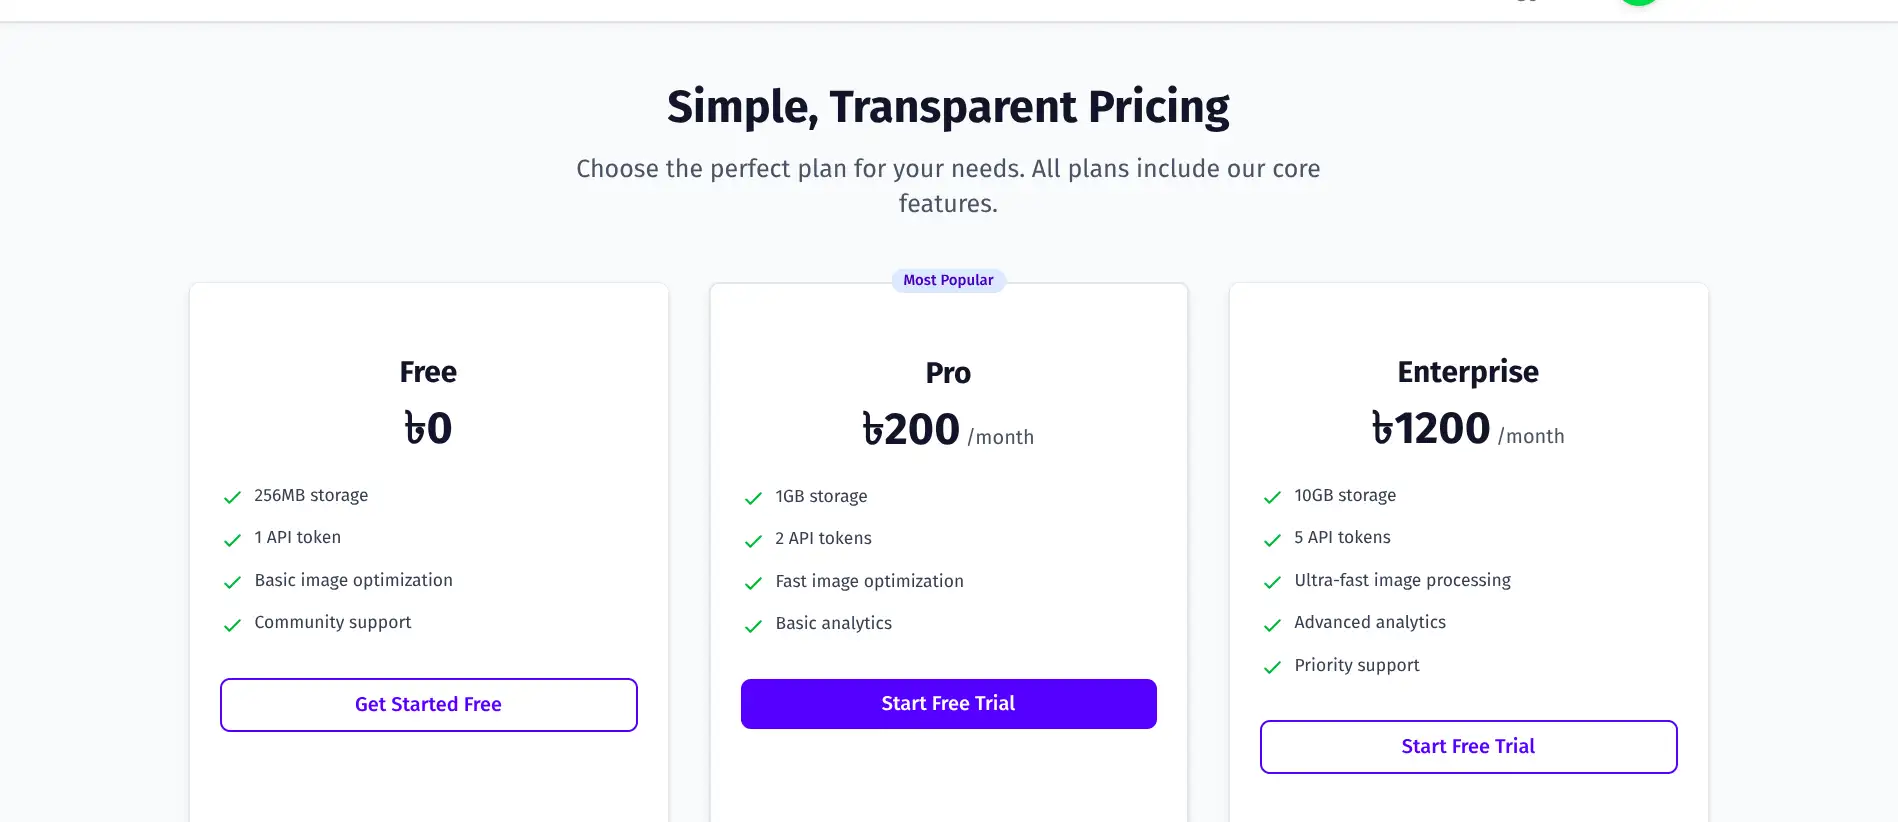Click the checkmark beside Priority support
This screenshot has height=822, width=1898.
[1272, 667]
